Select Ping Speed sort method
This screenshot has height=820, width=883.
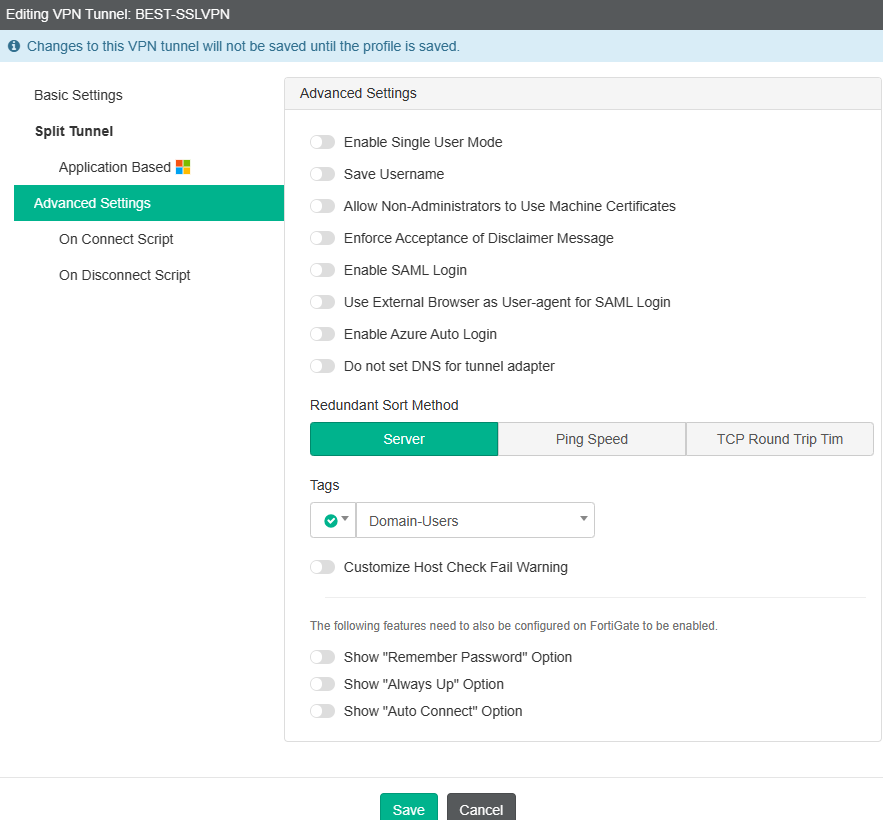[592, 439]
